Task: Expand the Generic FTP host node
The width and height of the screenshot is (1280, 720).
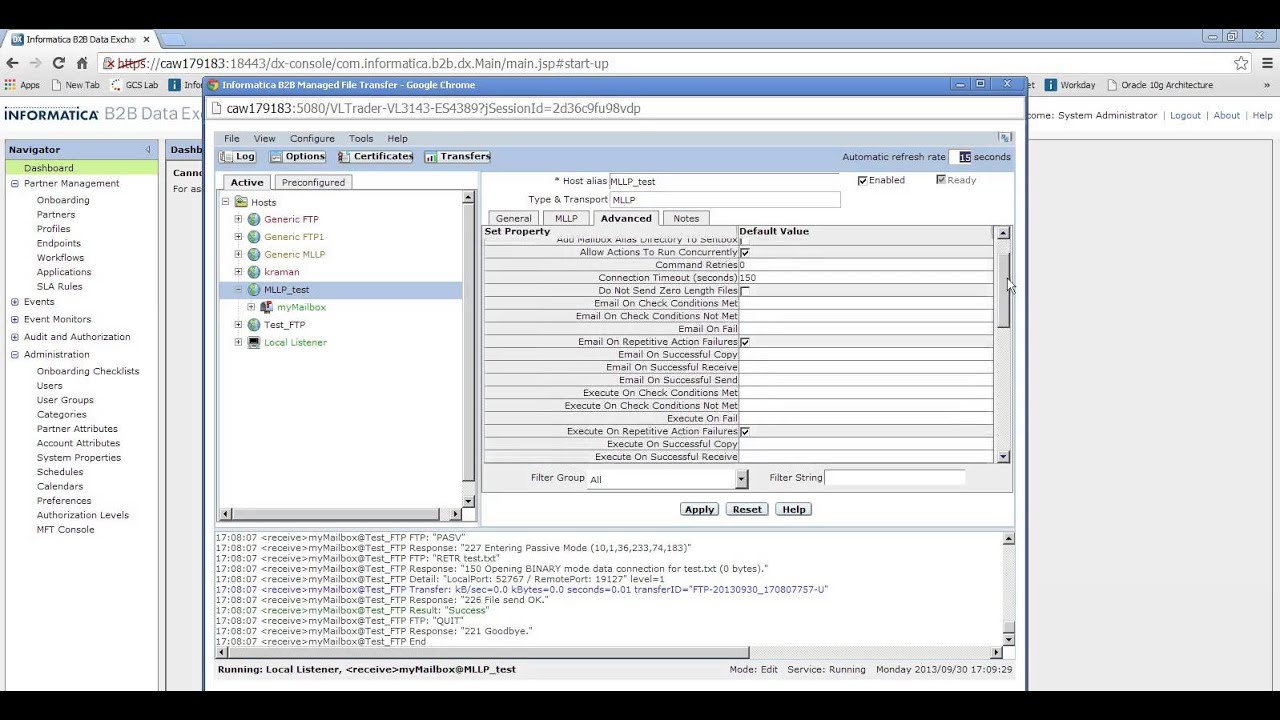Action: [238, 219]
